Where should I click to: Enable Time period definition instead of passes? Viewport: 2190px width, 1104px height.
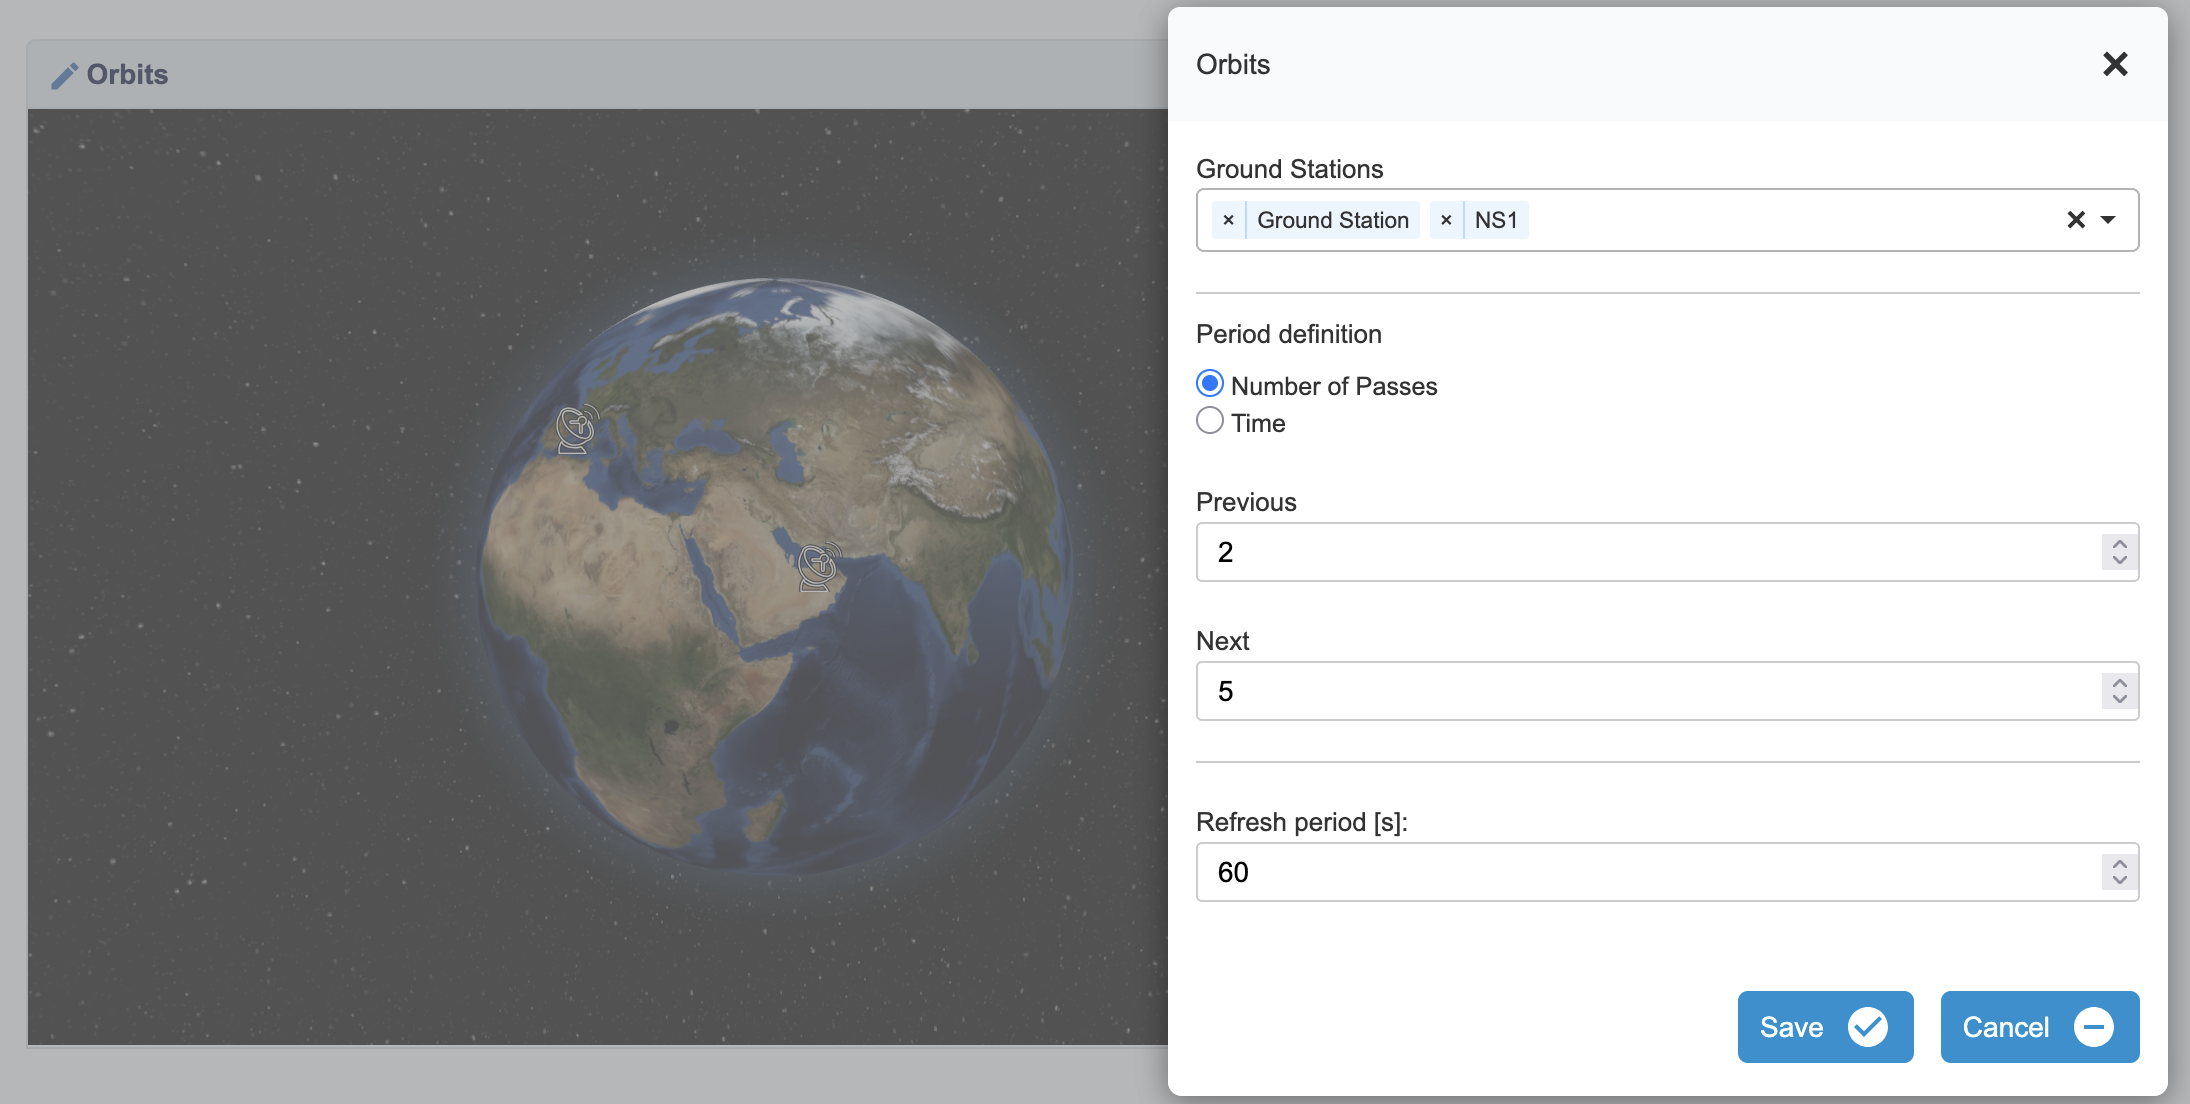pyautogui.click(x=1209, y=421)
